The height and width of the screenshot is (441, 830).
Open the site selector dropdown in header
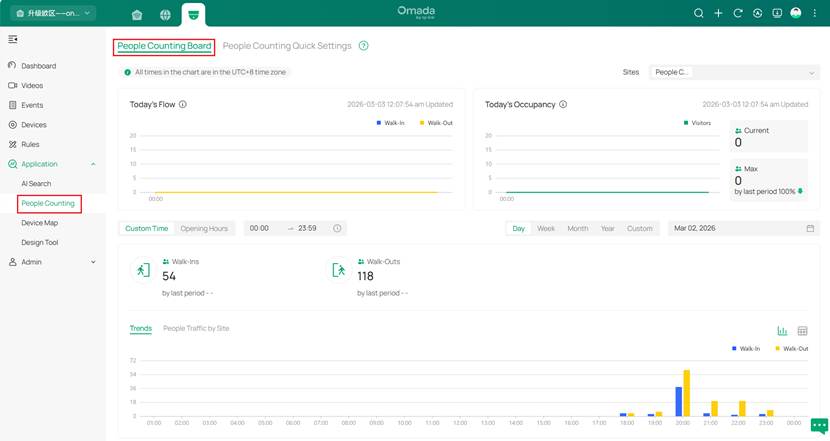[x=60, y=13]
